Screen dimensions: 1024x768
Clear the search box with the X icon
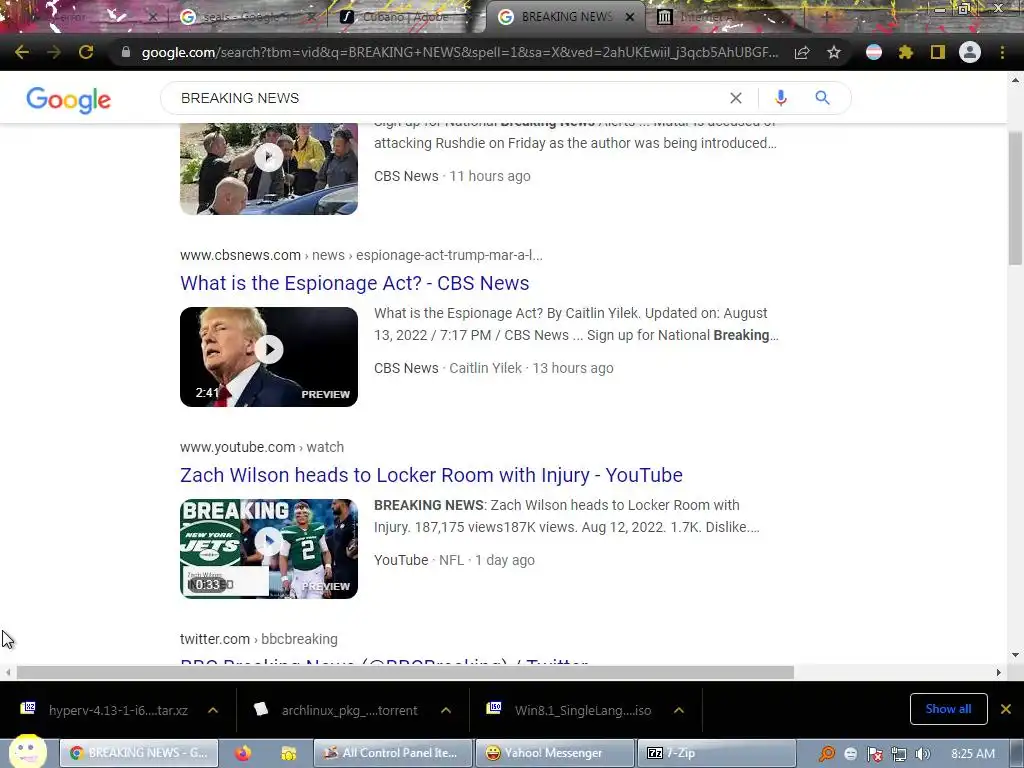click(x=735, y=98)
